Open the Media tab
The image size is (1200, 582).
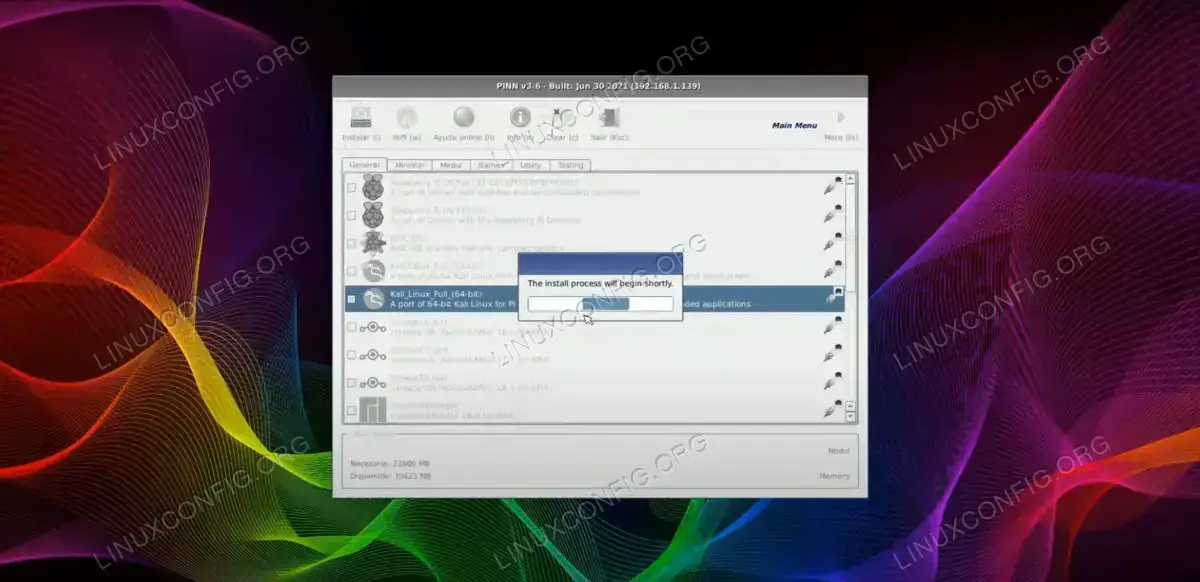click(451, 165)
